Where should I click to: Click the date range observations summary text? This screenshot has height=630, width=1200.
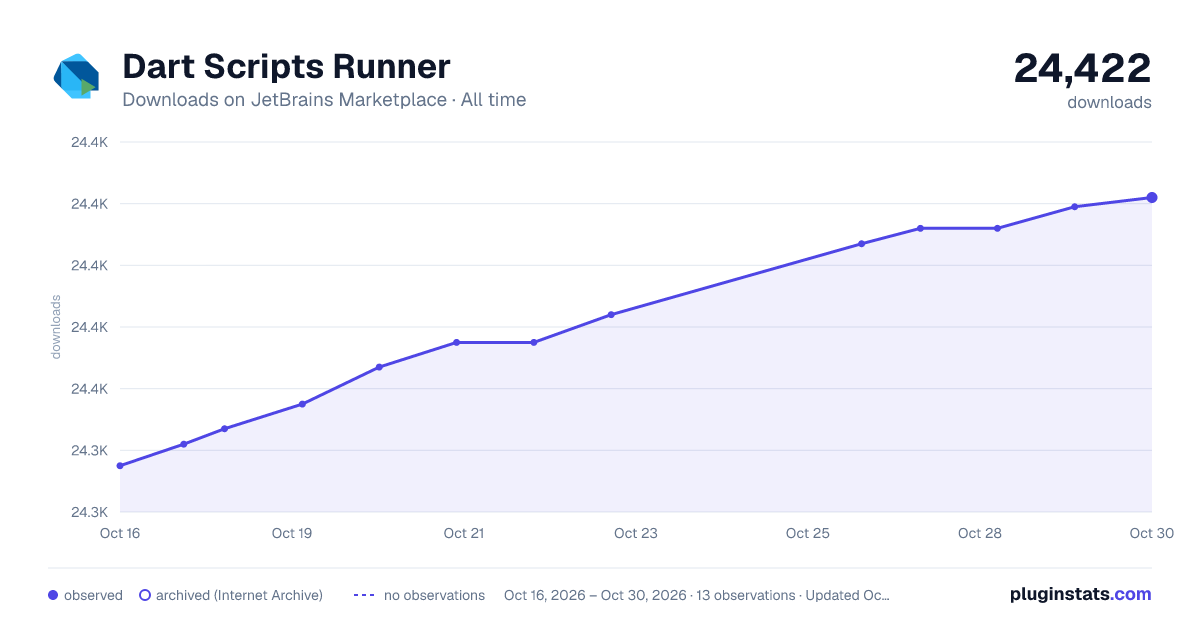tap(697, 595)
